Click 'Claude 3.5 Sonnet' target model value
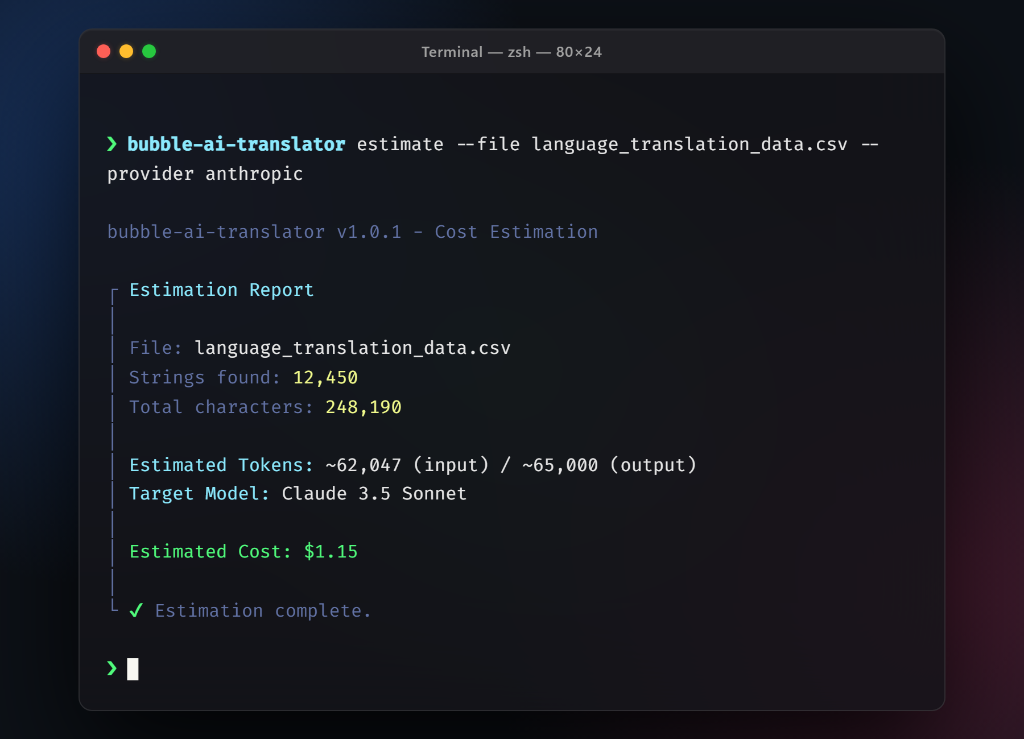The width and height of the screenshot is (1024, 739). 374,494
